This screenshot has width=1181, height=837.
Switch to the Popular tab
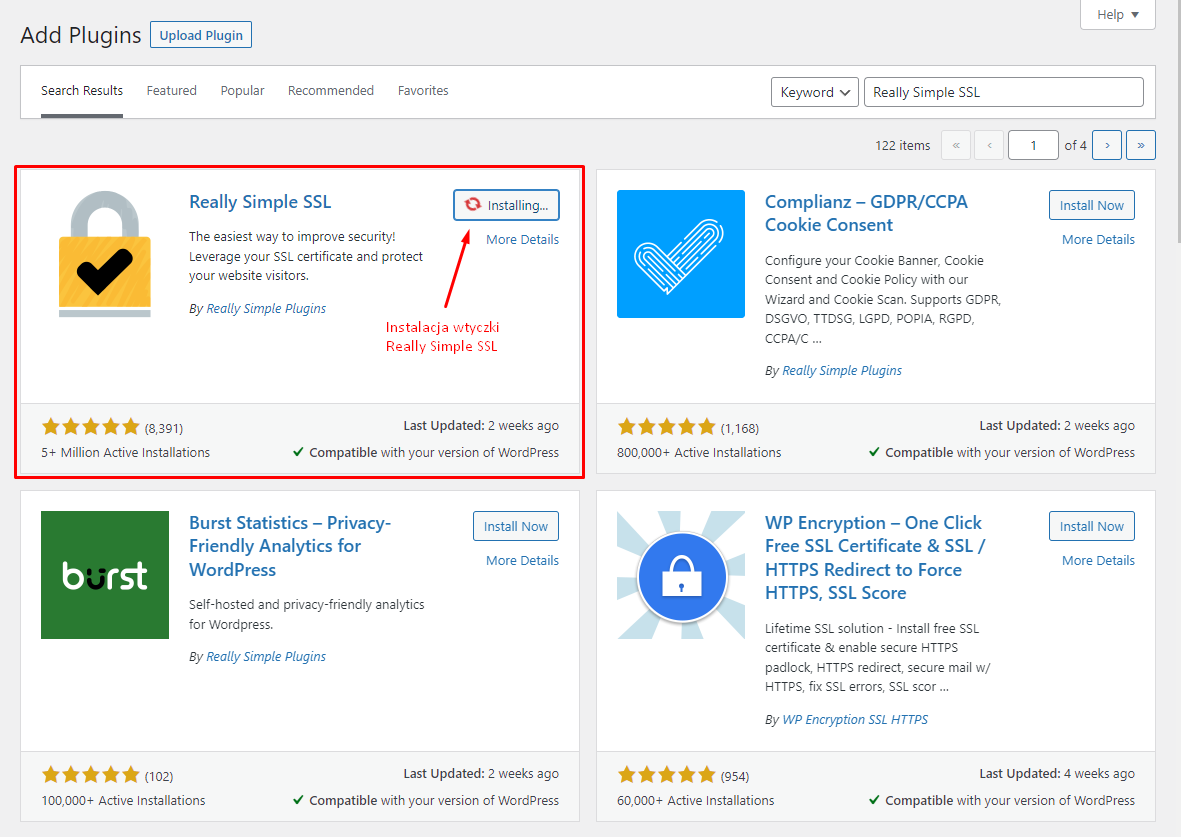click(x=243, y=90)
